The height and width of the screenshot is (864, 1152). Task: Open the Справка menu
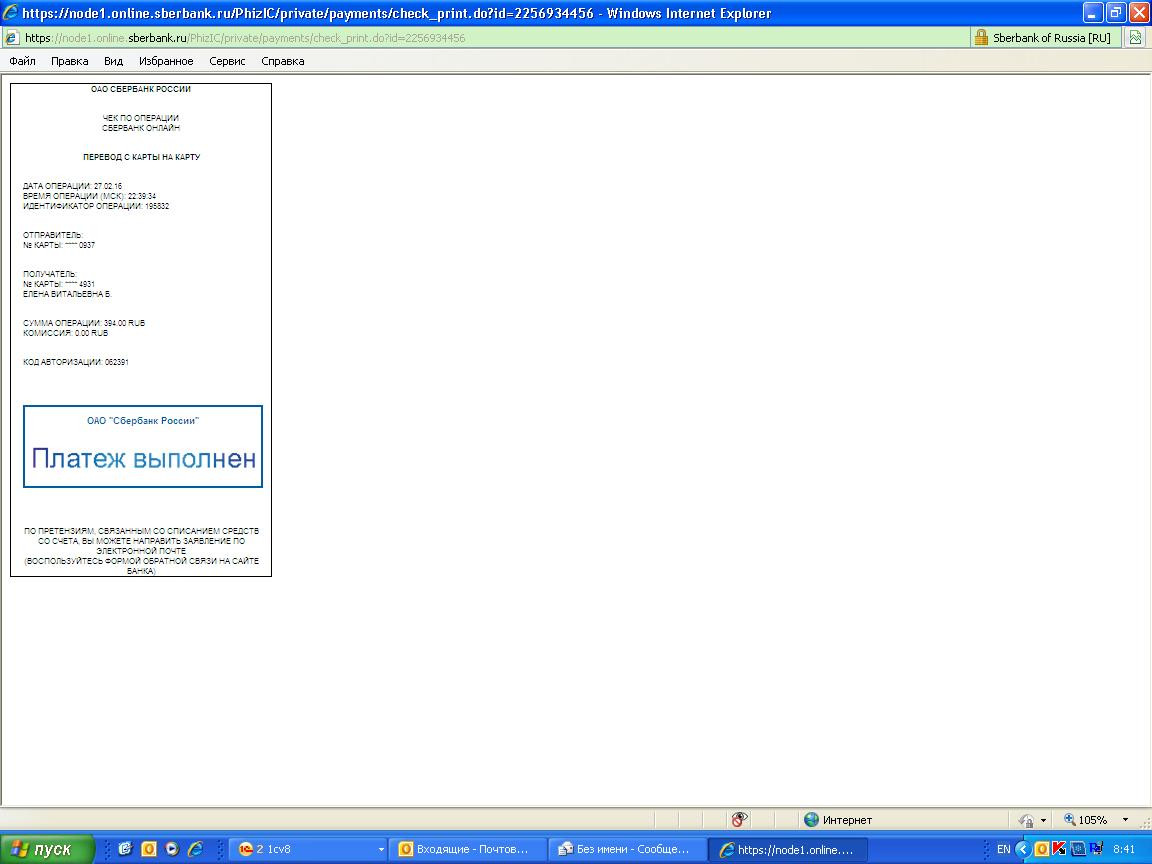[x=283, y=61]
